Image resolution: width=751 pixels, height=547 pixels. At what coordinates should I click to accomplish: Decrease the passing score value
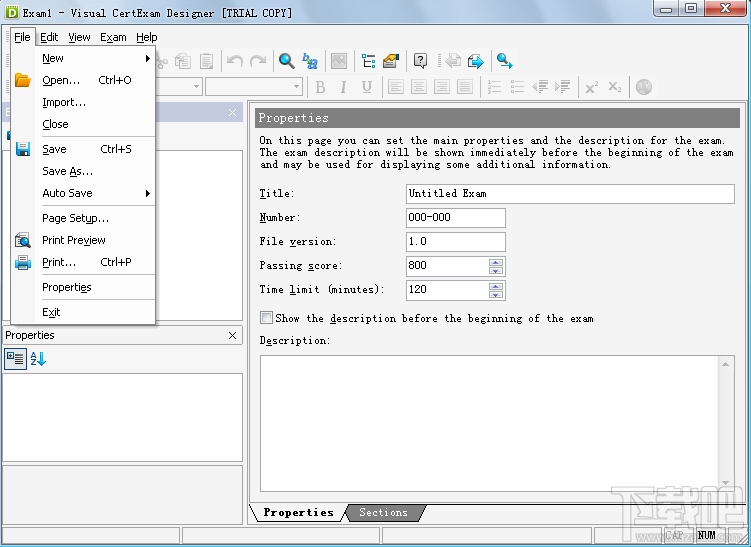(x=496, y=271)
